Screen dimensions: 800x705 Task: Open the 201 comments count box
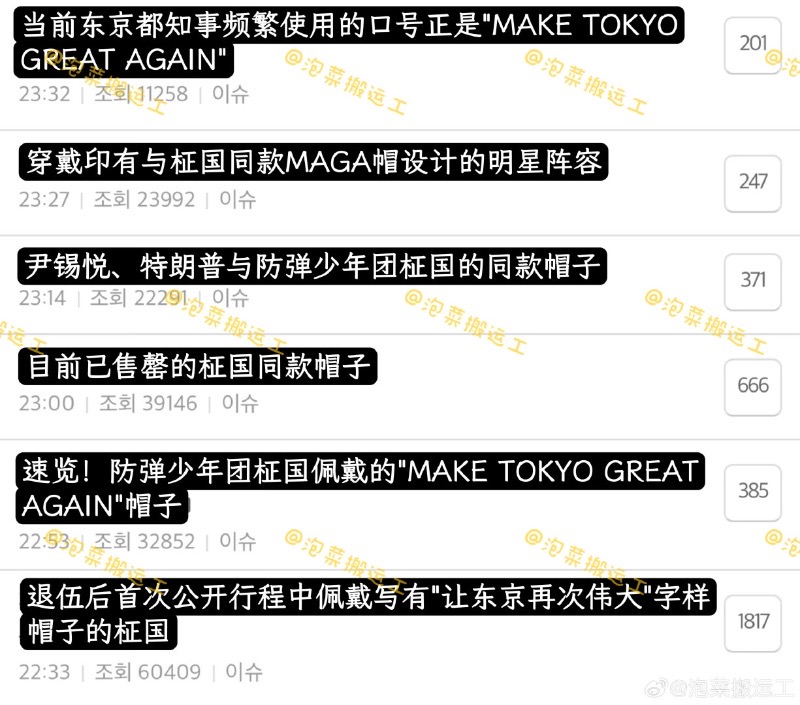(x=753, y=45)
